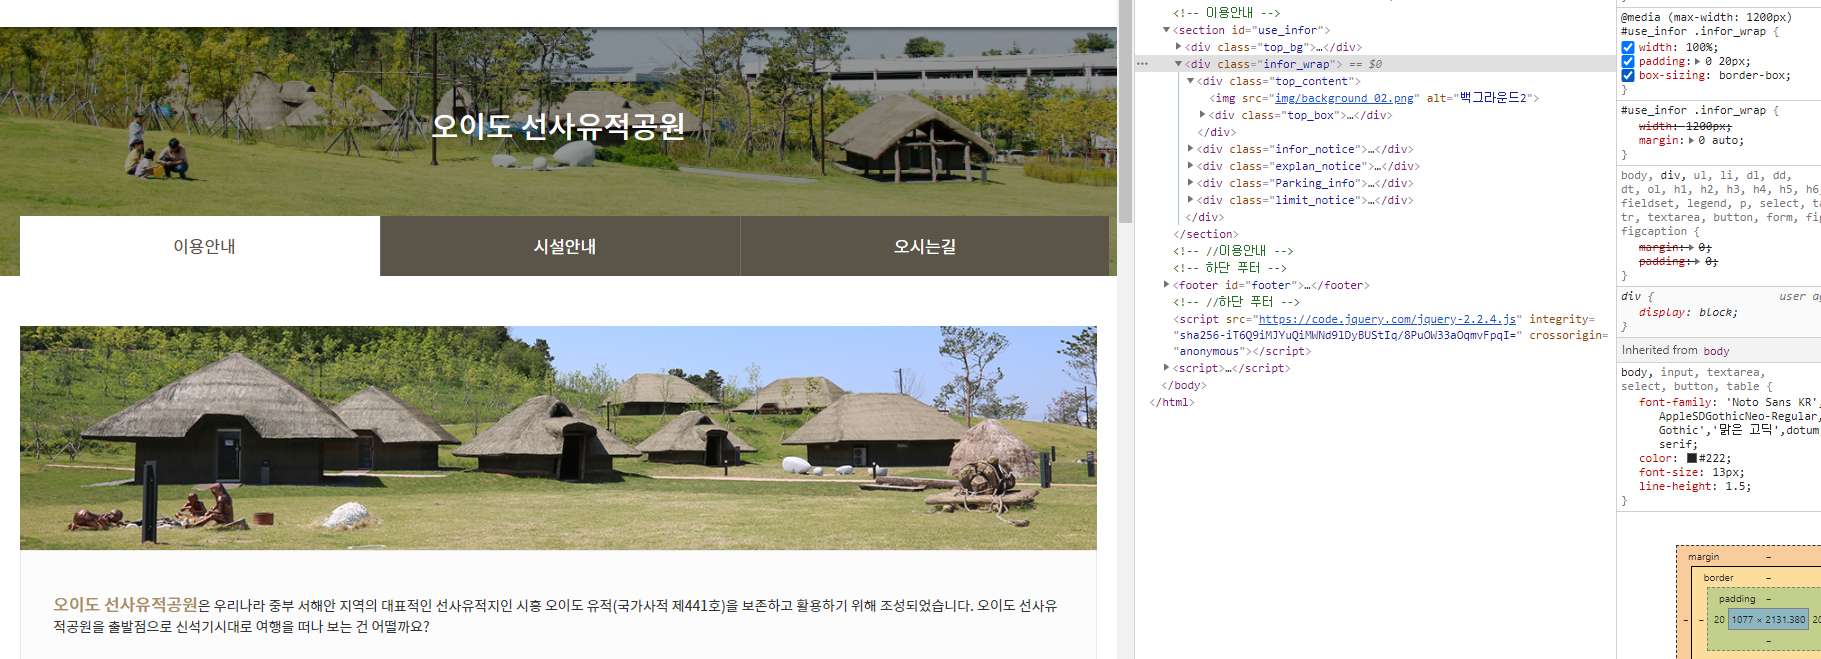Expand the div class="explan_notice" node
1821x659 pixels.
pyautogui.click(x=1190, y=166)
